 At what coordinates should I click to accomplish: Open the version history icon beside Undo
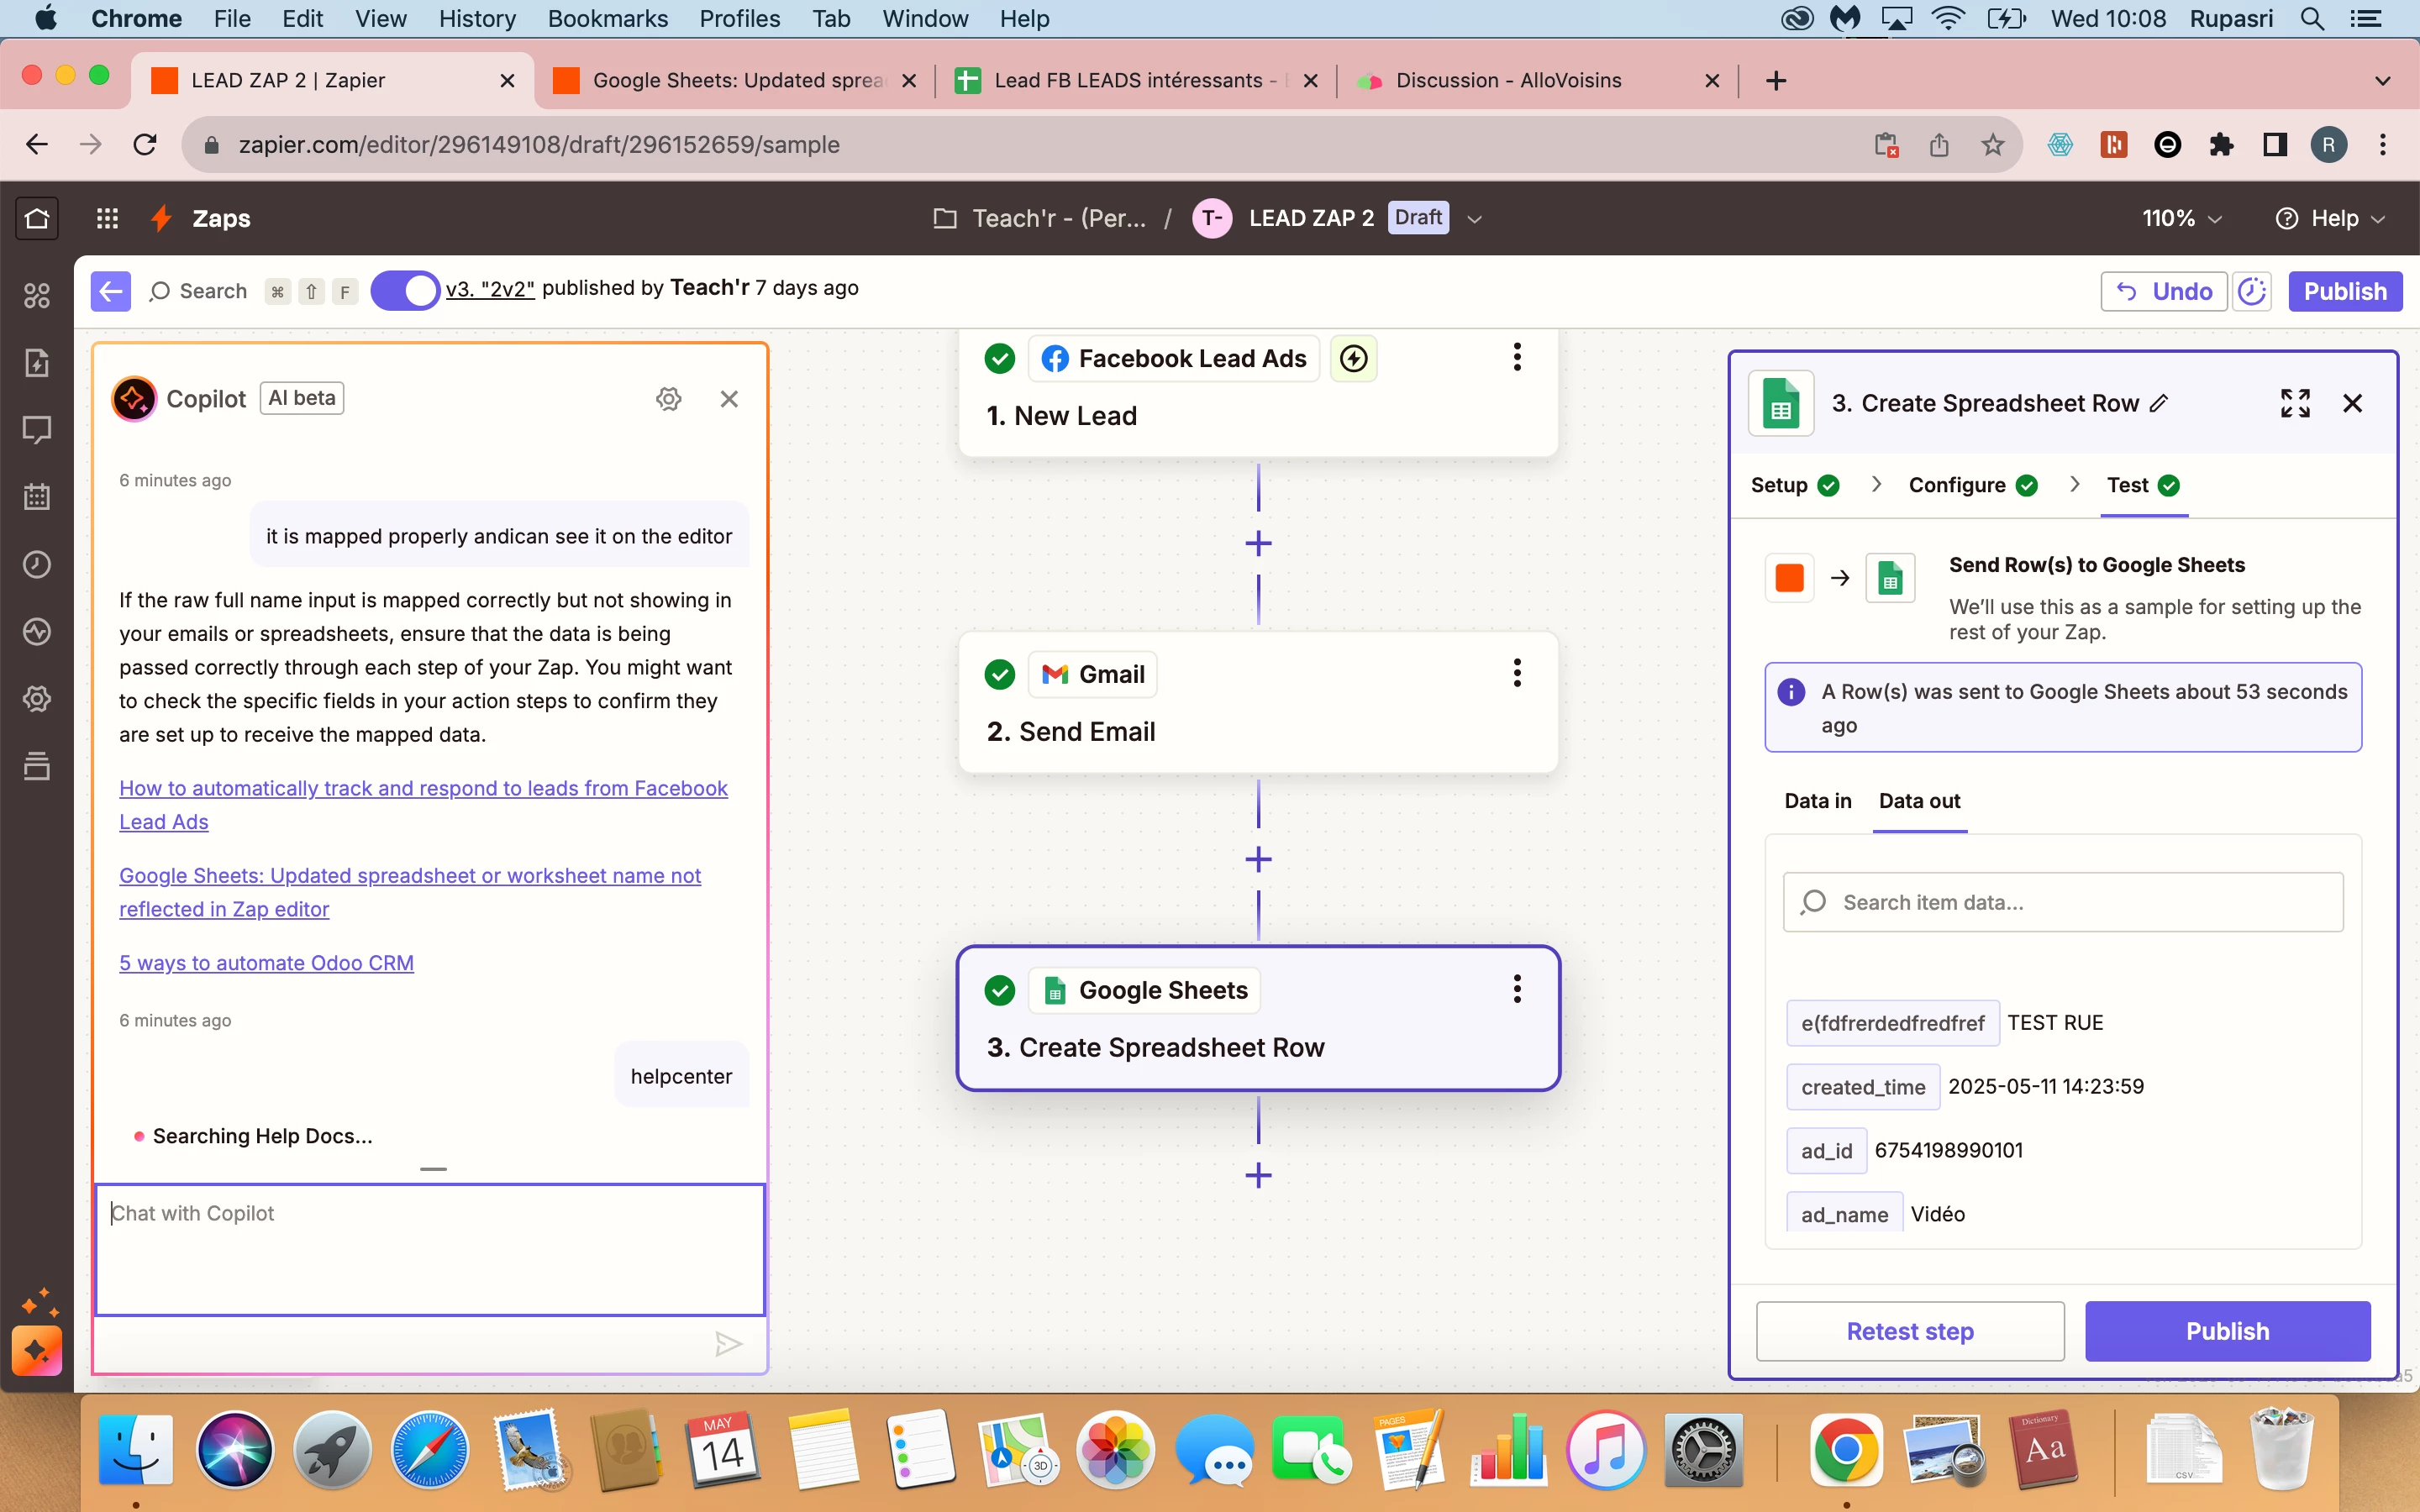tap(2251, 291)
